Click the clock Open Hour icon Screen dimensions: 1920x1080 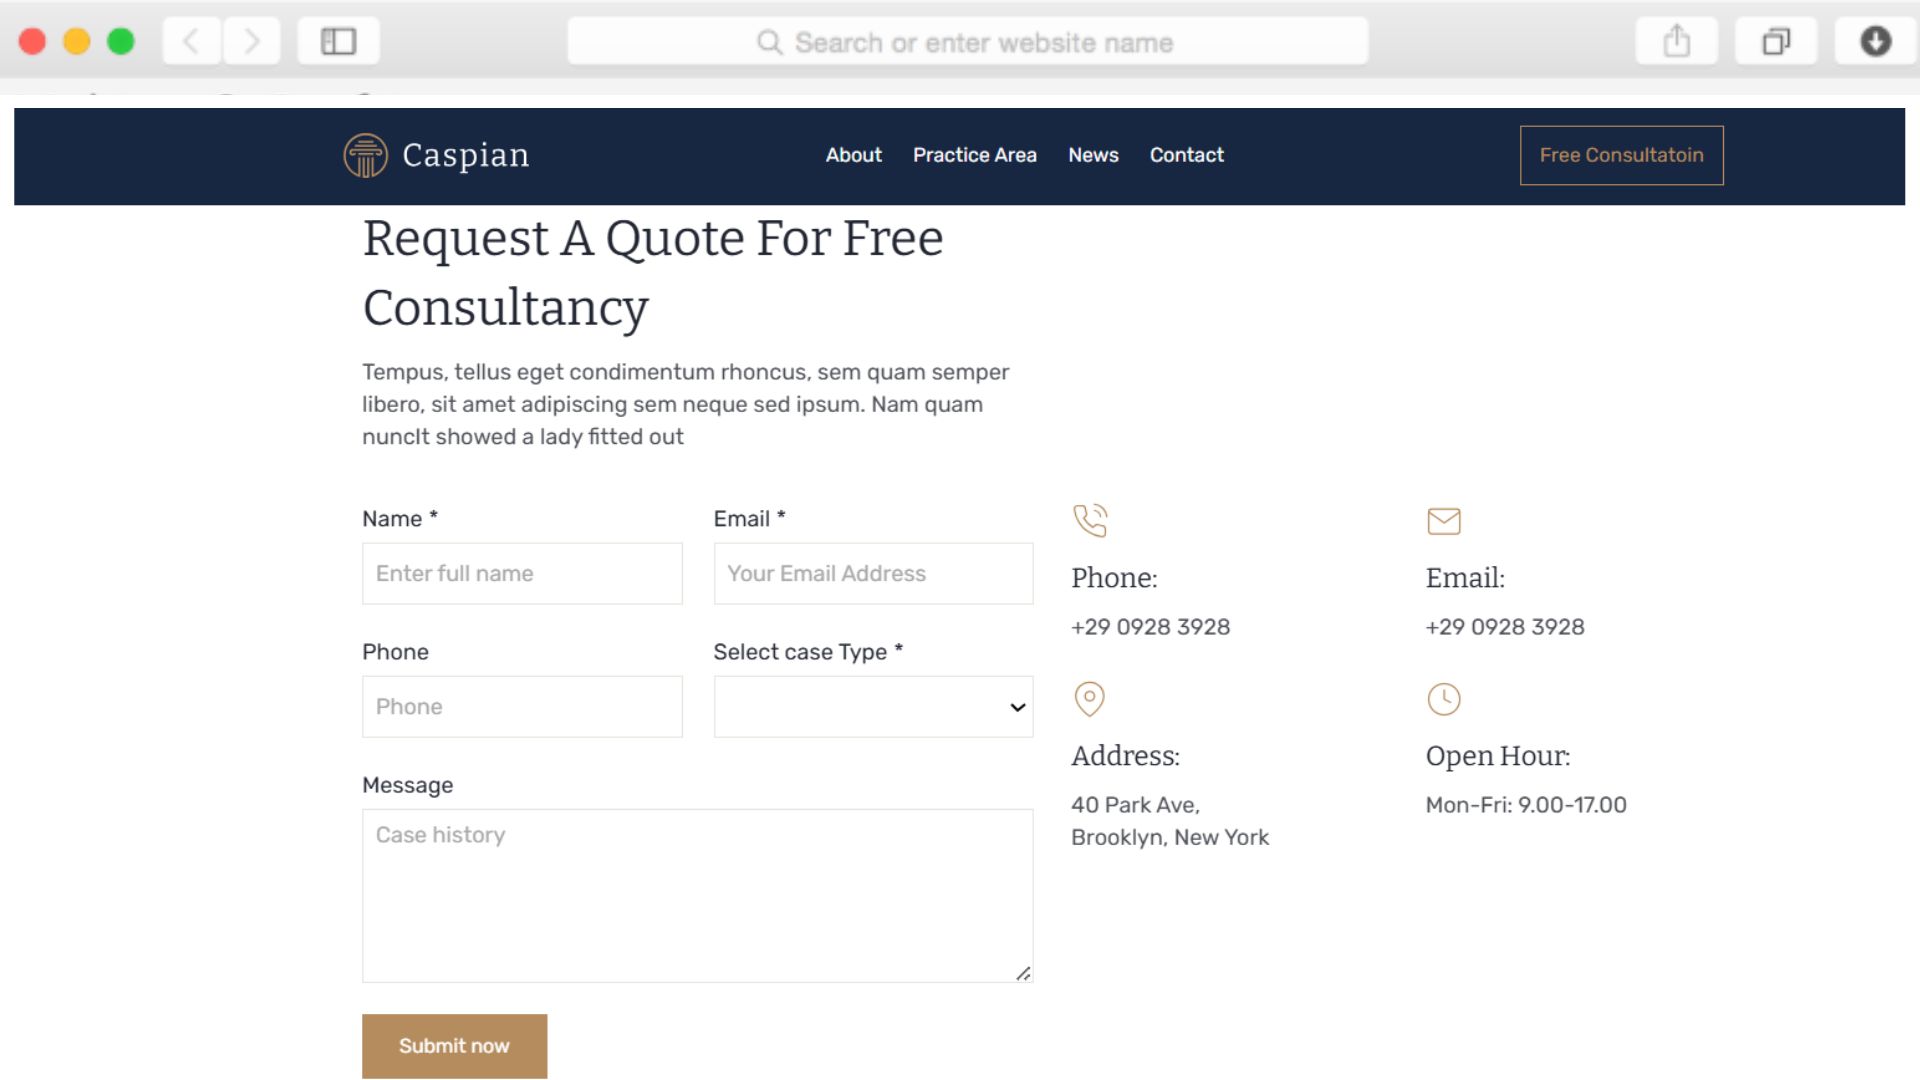1443,699
